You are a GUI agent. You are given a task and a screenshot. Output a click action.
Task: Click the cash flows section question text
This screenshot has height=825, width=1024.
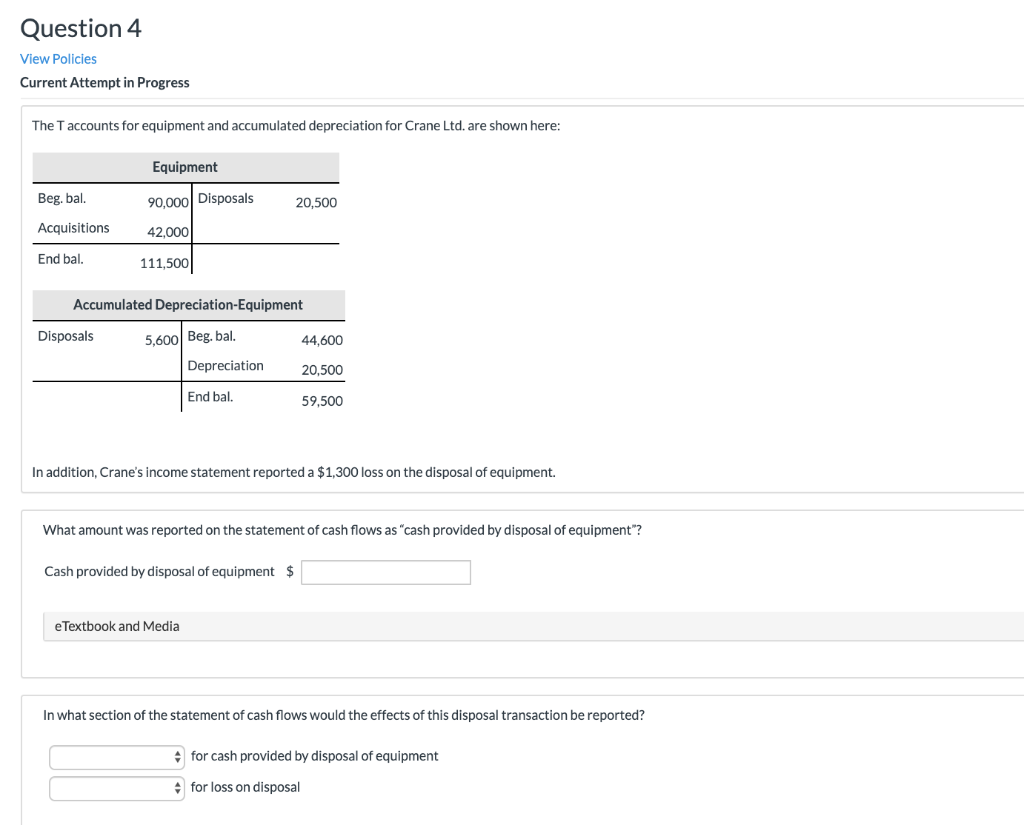coord(343,715)
